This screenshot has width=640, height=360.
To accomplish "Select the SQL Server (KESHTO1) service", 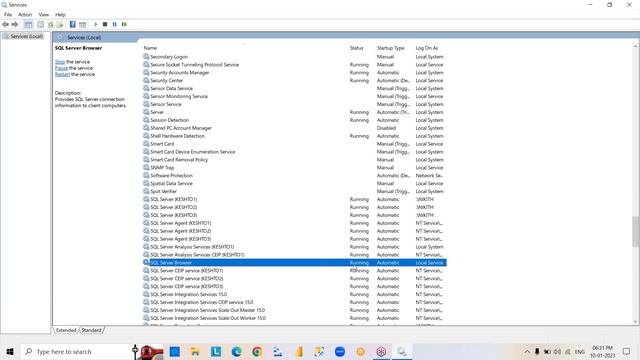I will pyautogui.click(x=294, y=199).
